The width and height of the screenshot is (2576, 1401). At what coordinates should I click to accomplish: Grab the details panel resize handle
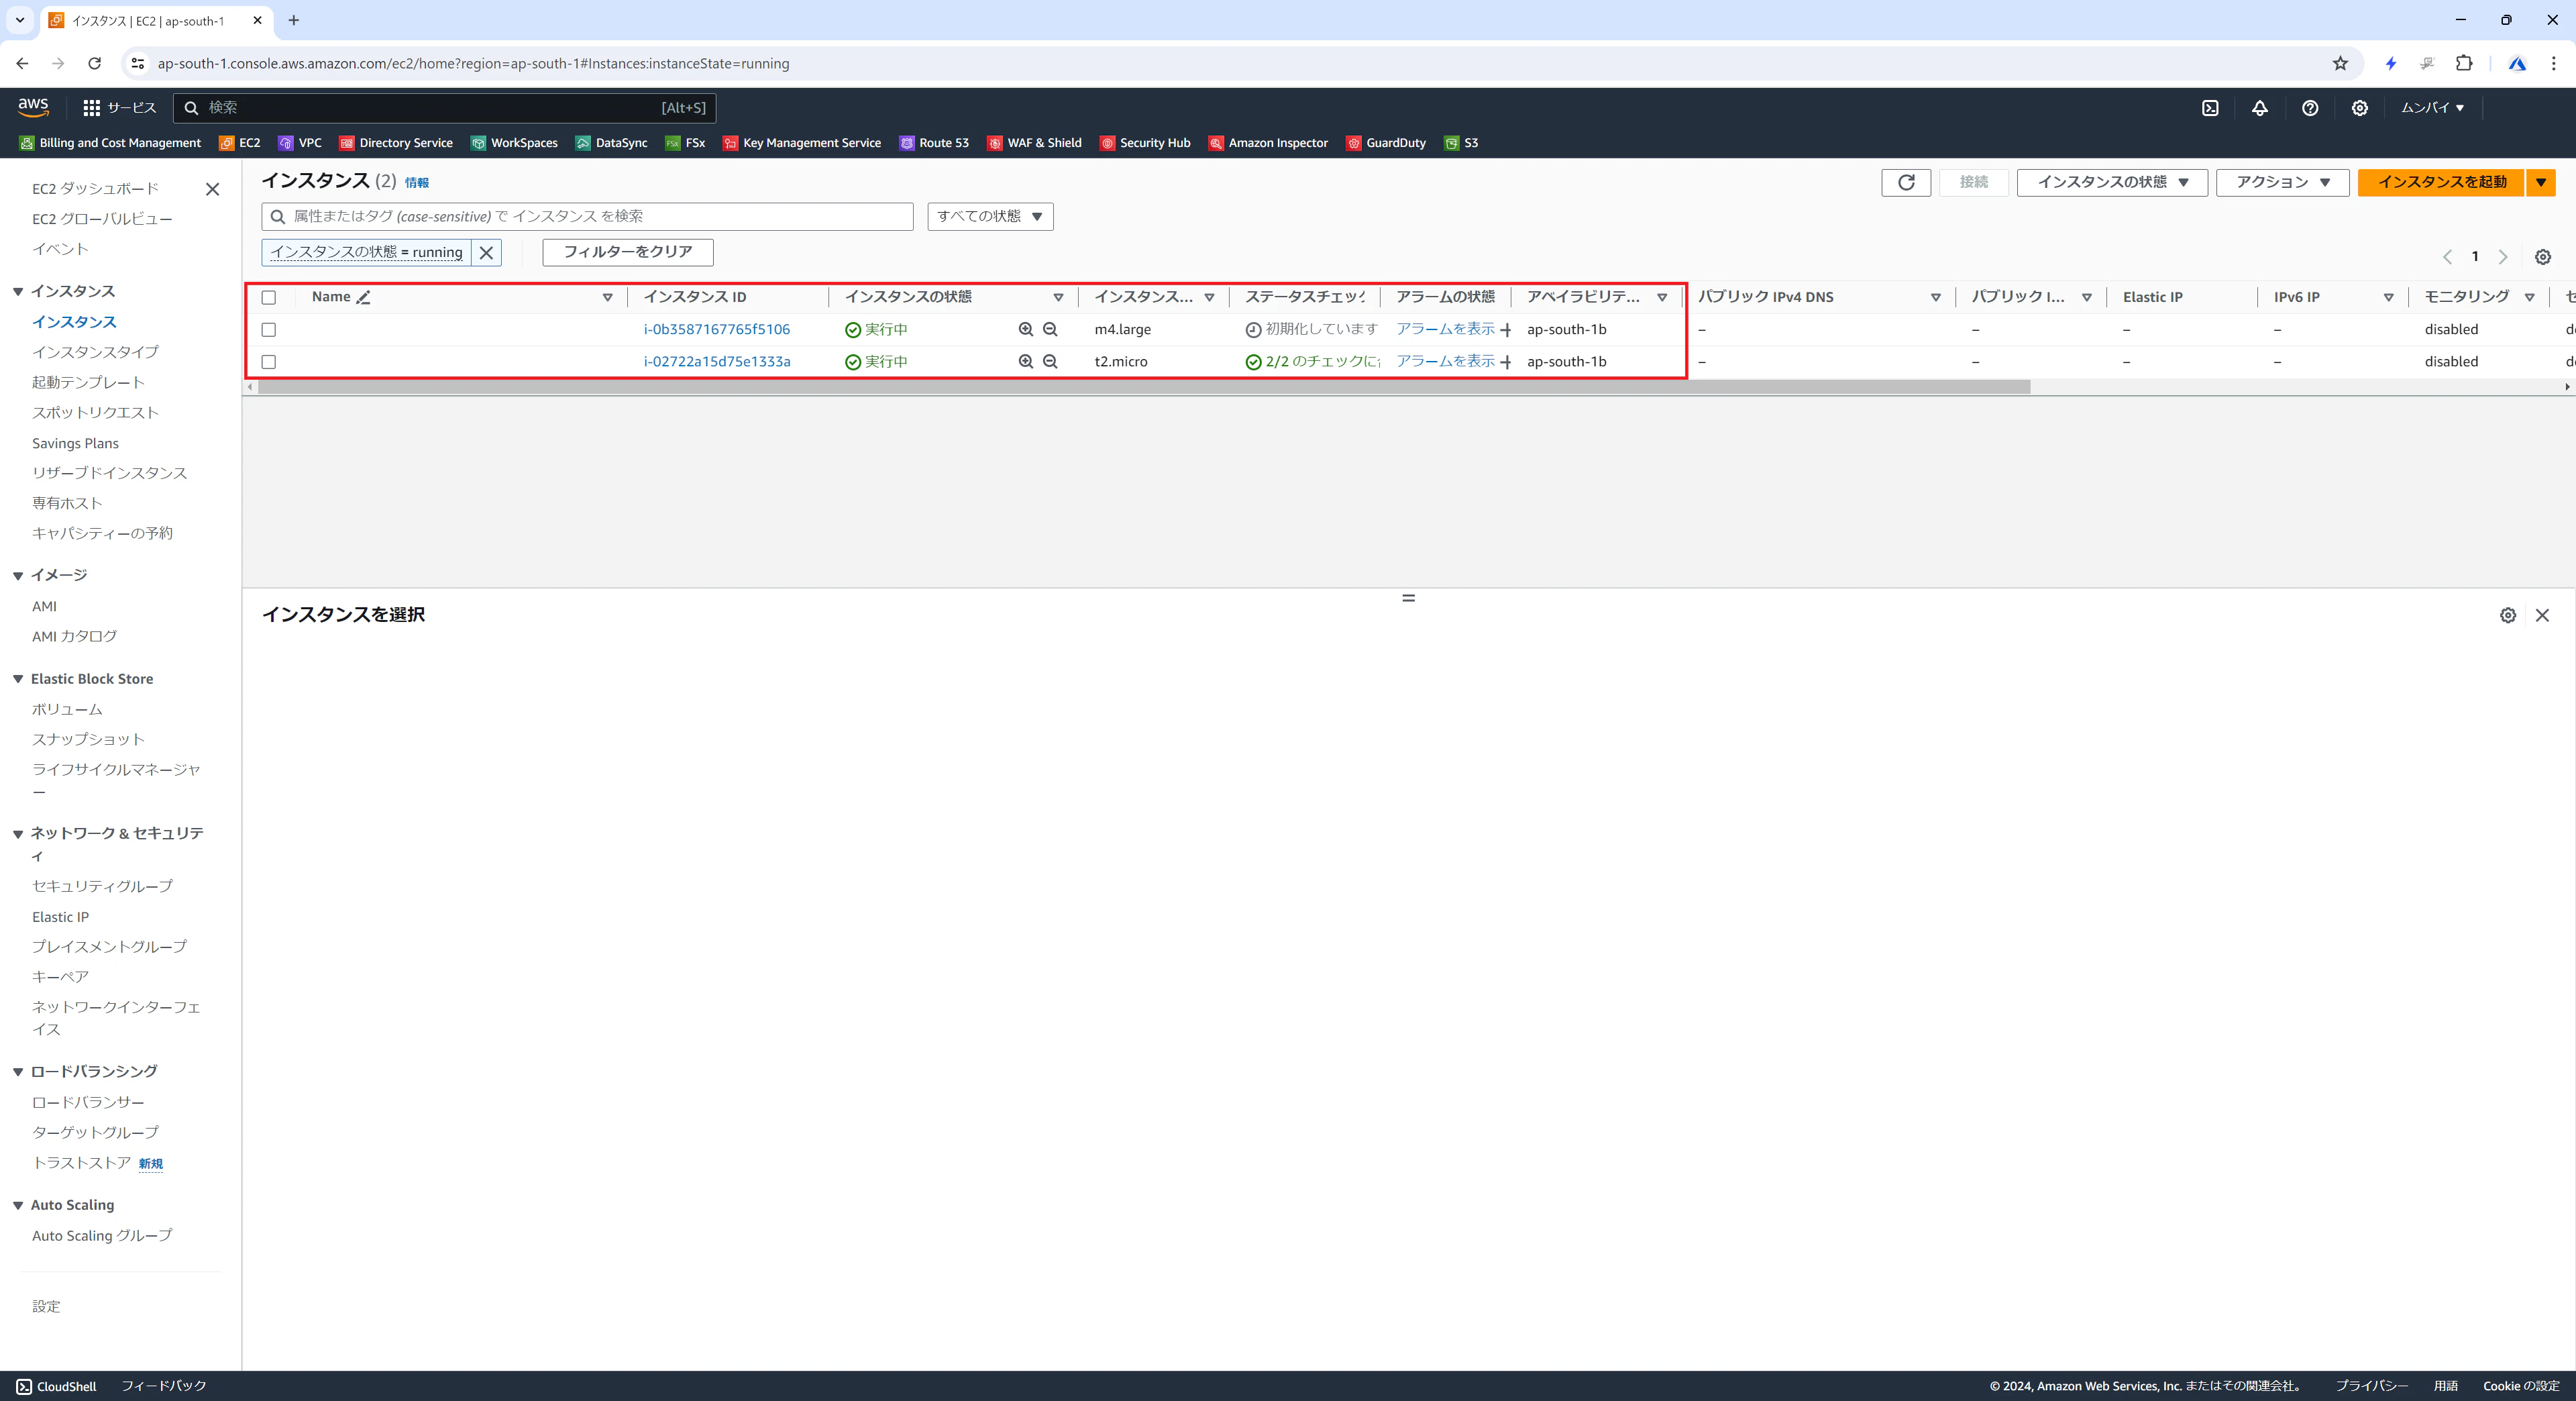(x=1408, y=598)
